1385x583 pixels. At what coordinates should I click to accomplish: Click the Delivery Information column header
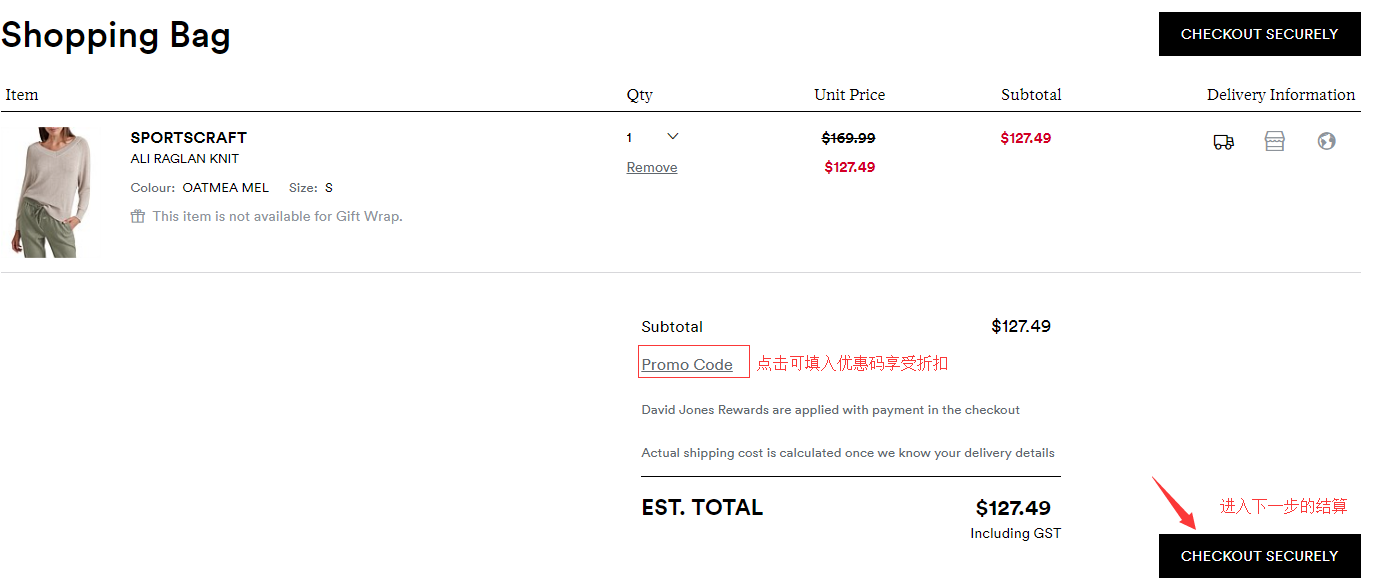1280,95
